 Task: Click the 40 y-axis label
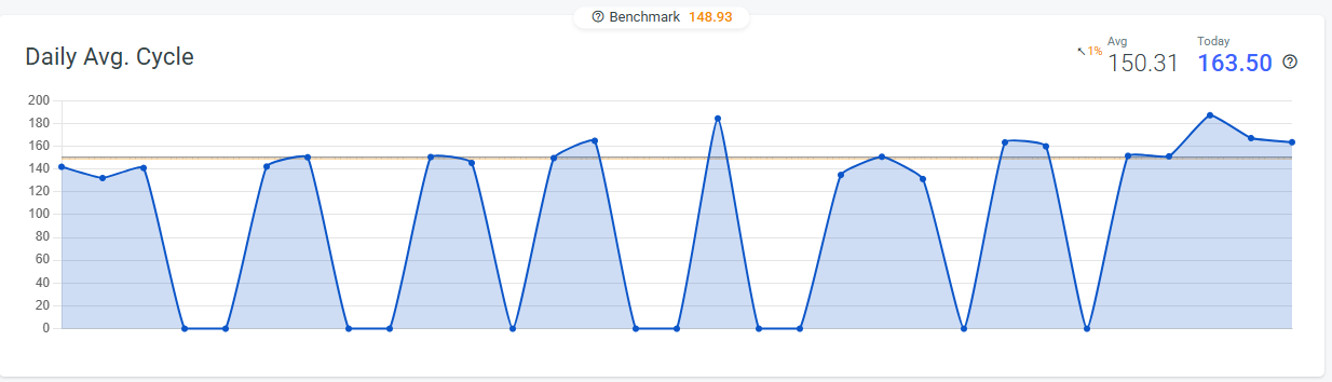(x=43, y=282)
